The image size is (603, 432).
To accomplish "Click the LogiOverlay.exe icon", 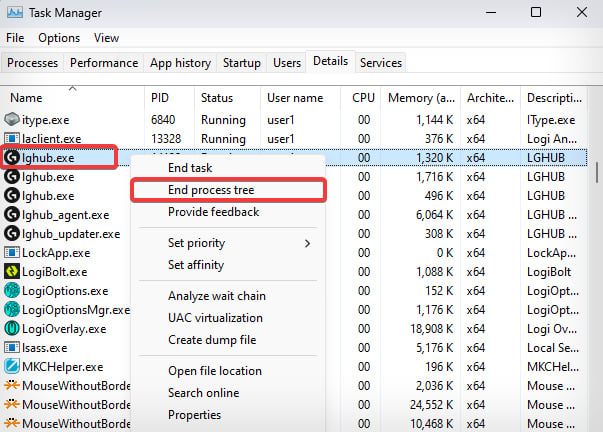I will pyautogui.click(x=12, y=329).
